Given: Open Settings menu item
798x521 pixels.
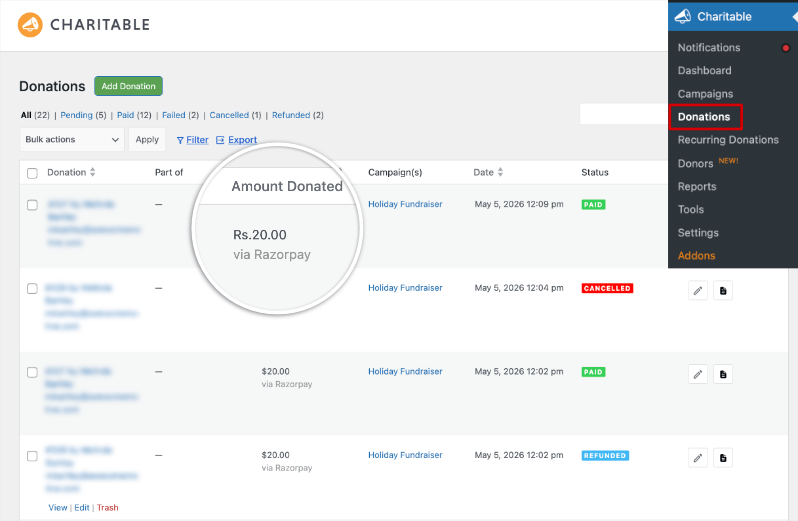Looking at the screenshot, I should coord(698,233).
